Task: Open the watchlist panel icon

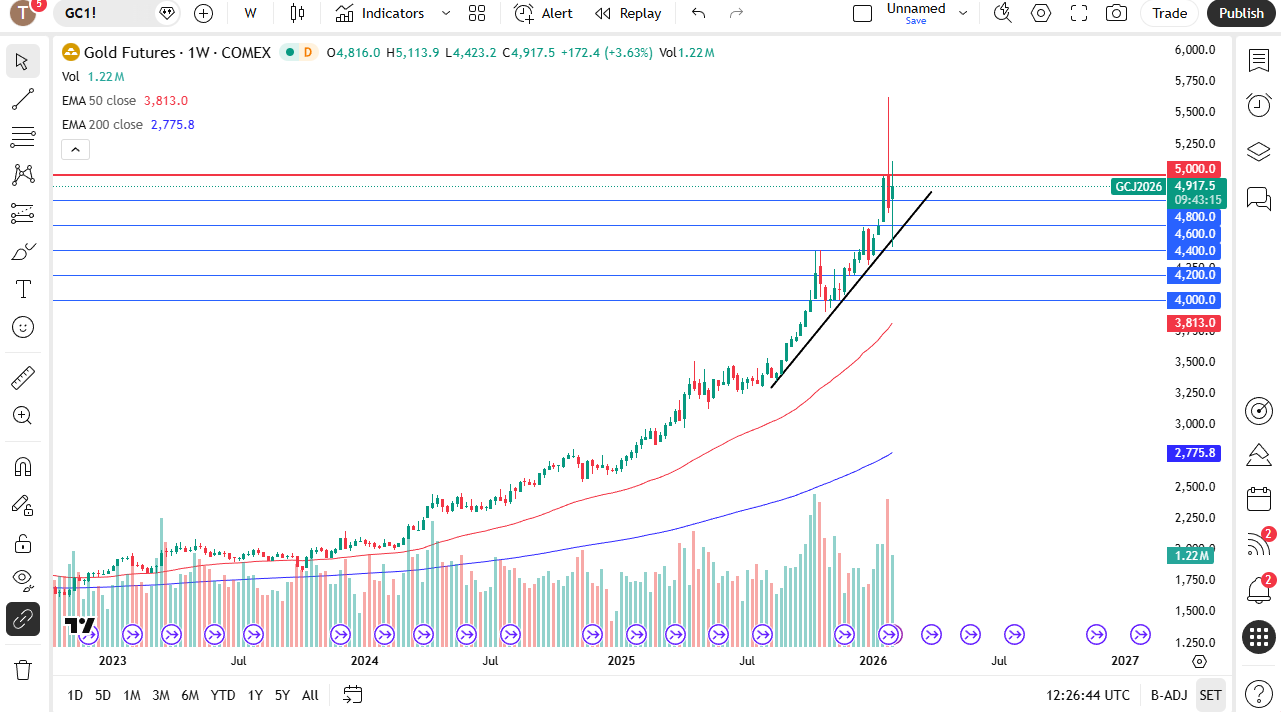Action: coord(1259,61)
